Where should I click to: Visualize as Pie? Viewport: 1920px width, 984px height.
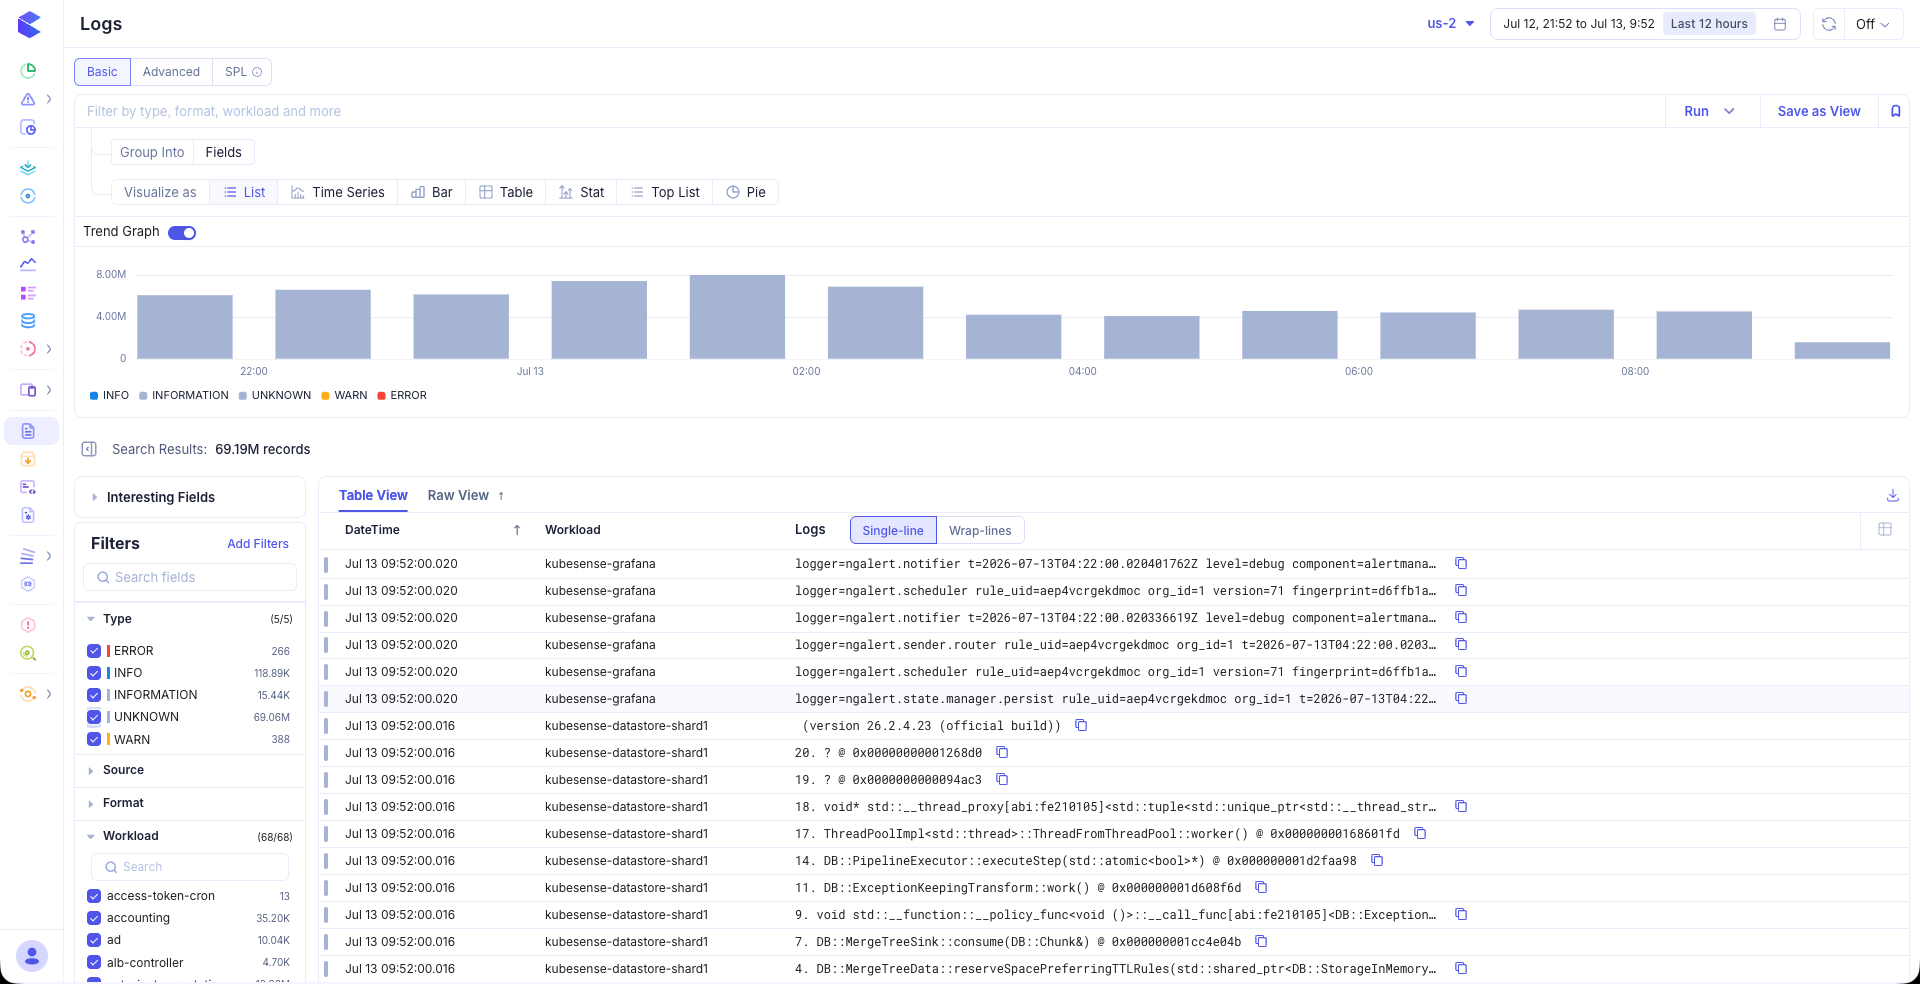(746, 192)
